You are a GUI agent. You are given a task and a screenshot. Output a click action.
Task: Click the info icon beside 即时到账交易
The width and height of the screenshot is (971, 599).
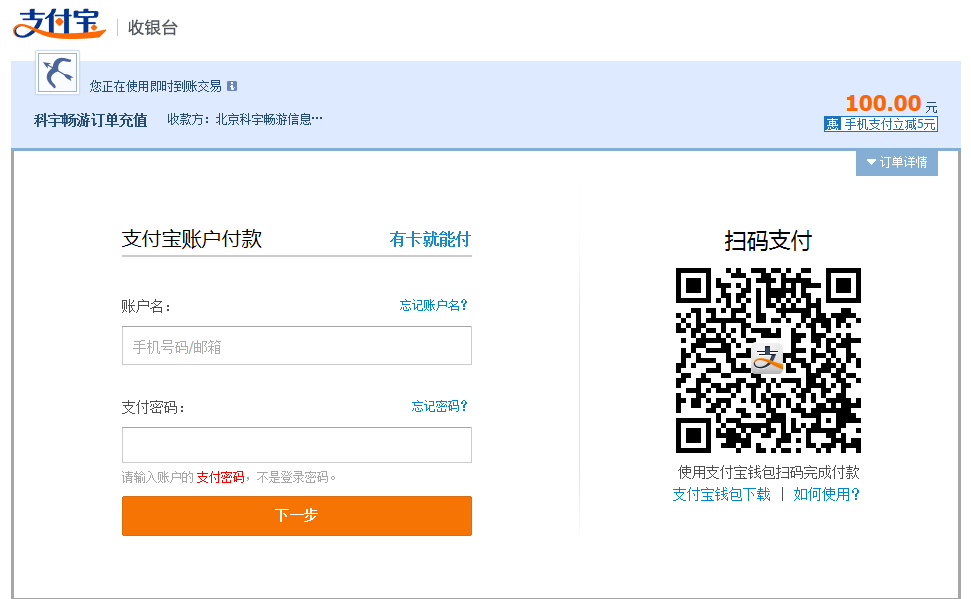(x=232, y=86)
